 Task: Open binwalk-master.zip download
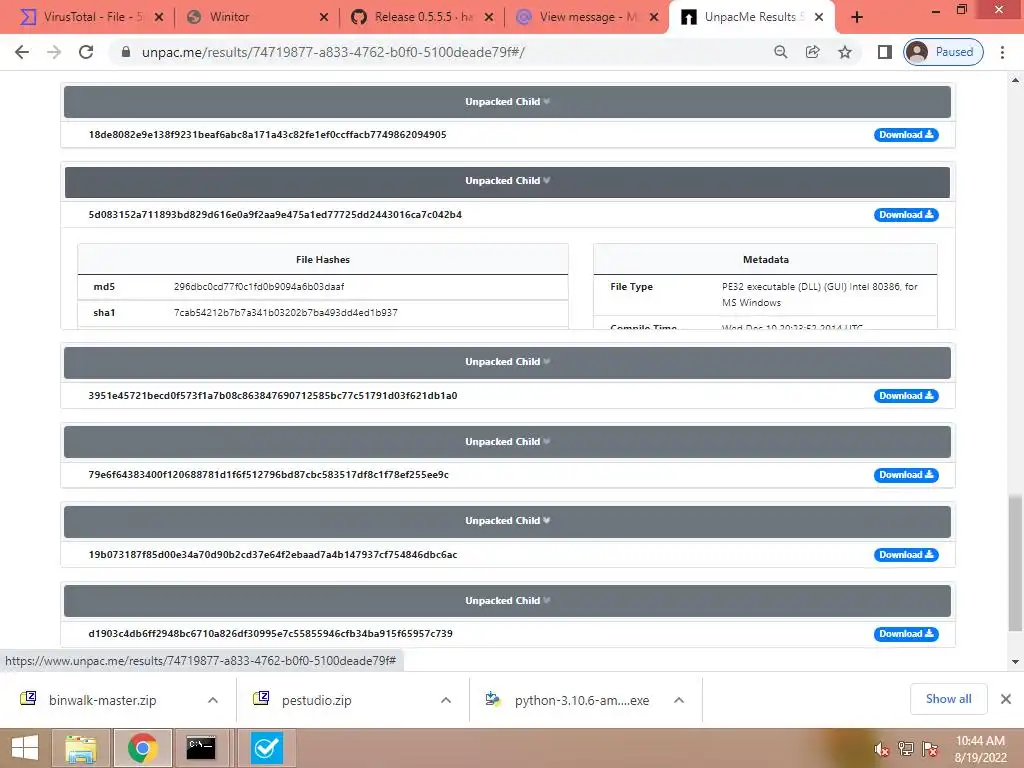[103, 700]
